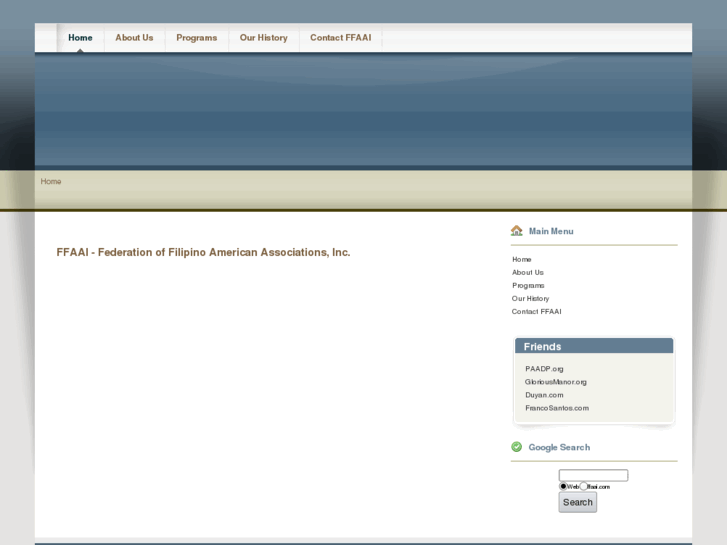Go to Programs in top navigation bar
The height and width of the screenshot is (545, 727).
[x=197, y=38]
